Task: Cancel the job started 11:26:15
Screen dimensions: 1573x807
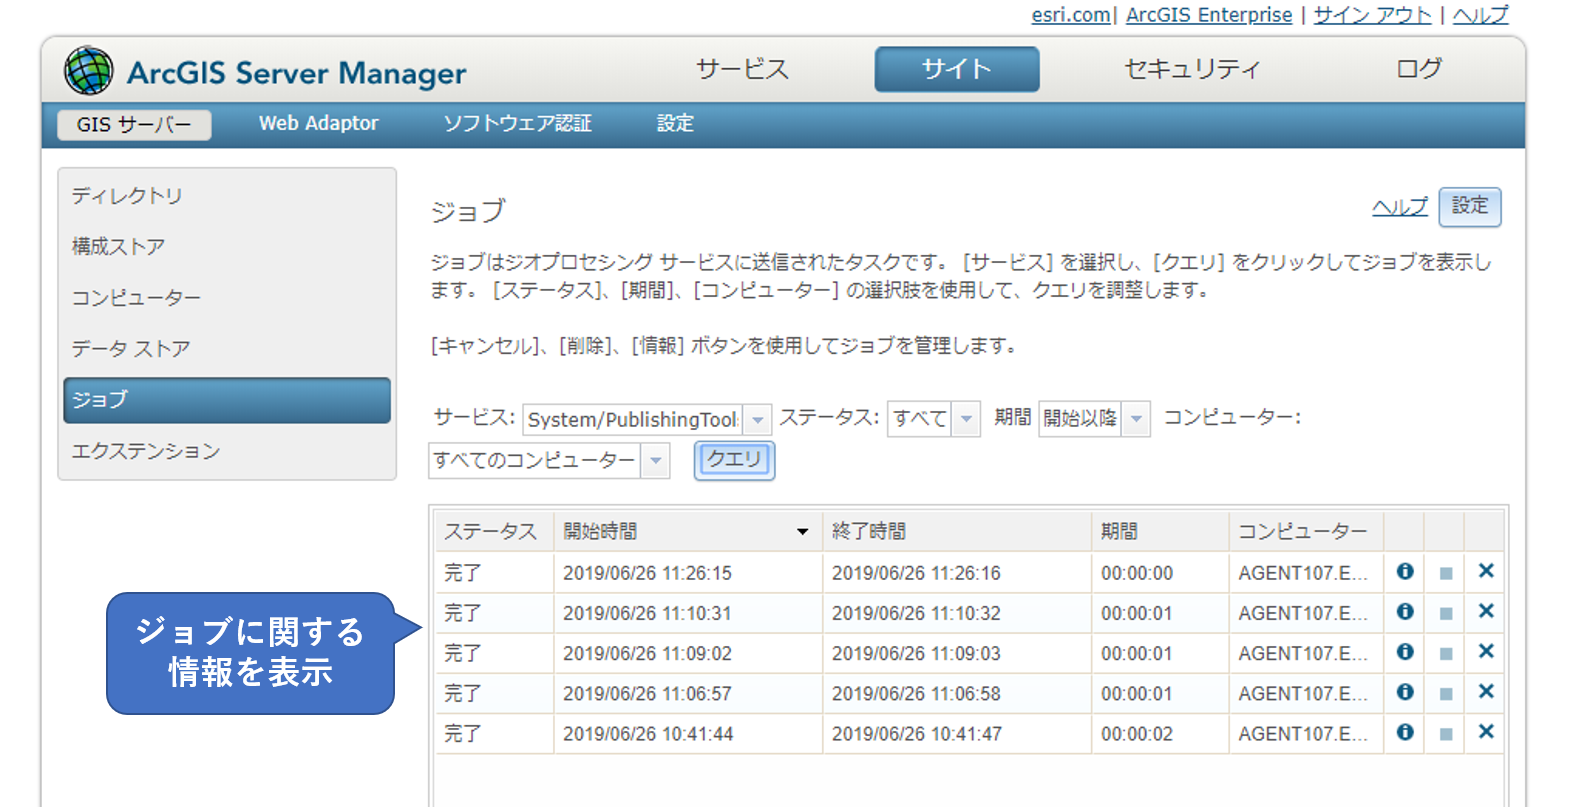Action: [x=1446, y=573]
